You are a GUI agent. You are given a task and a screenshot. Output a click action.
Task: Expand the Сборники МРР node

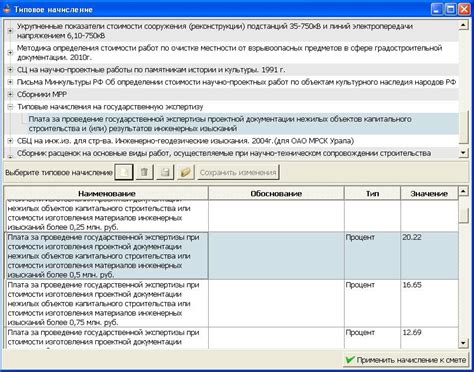point(10,94)
